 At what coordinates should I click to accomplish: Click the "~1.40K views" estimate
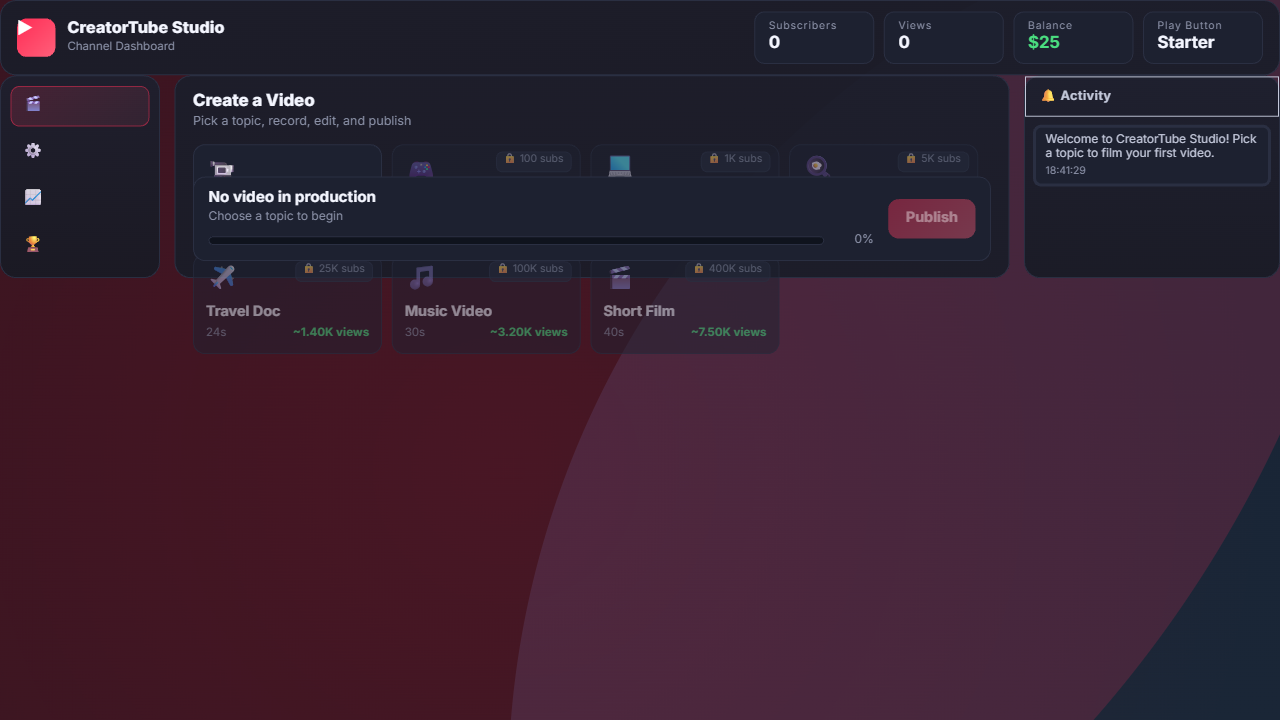point(331,332)
